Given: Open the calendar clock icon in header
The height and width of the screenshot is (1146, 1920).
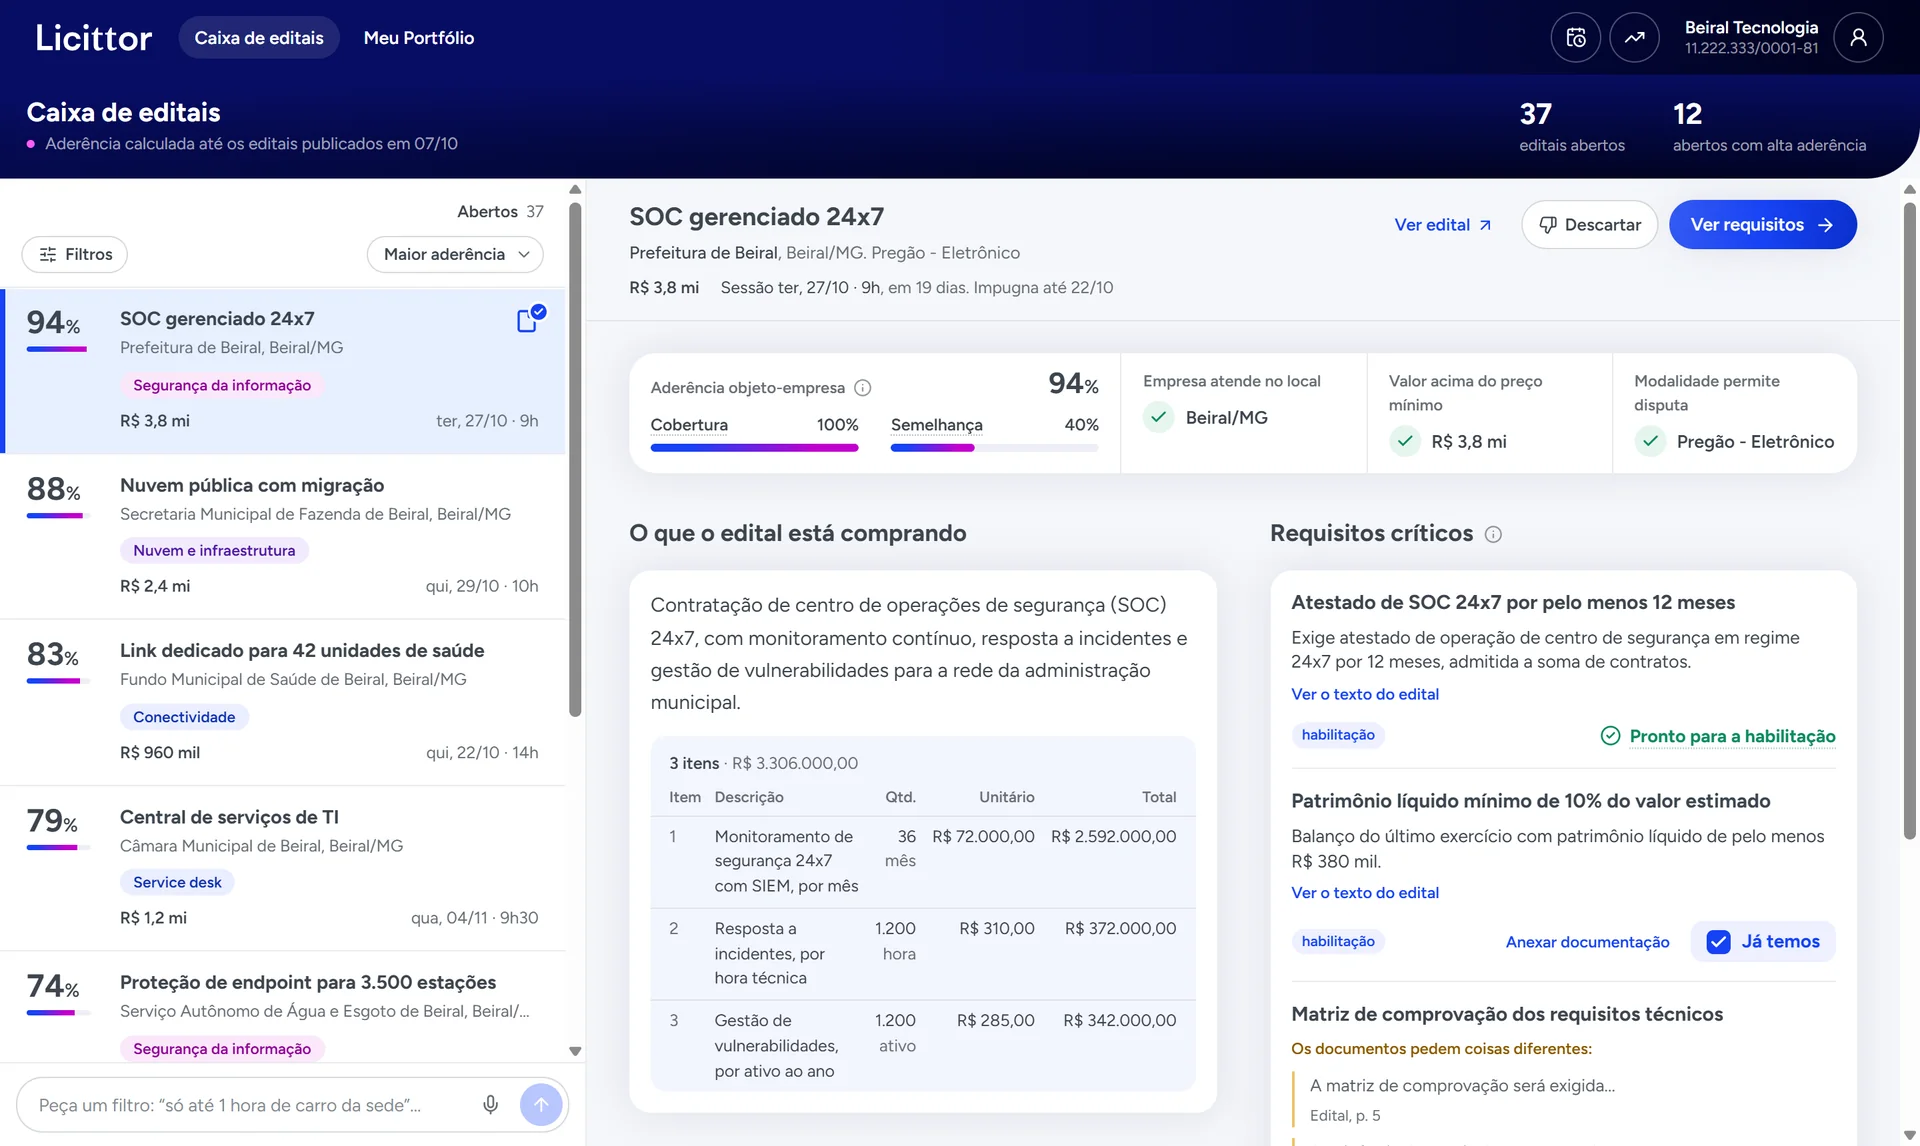Looking at the screenshot, I should coord(1575,38).
